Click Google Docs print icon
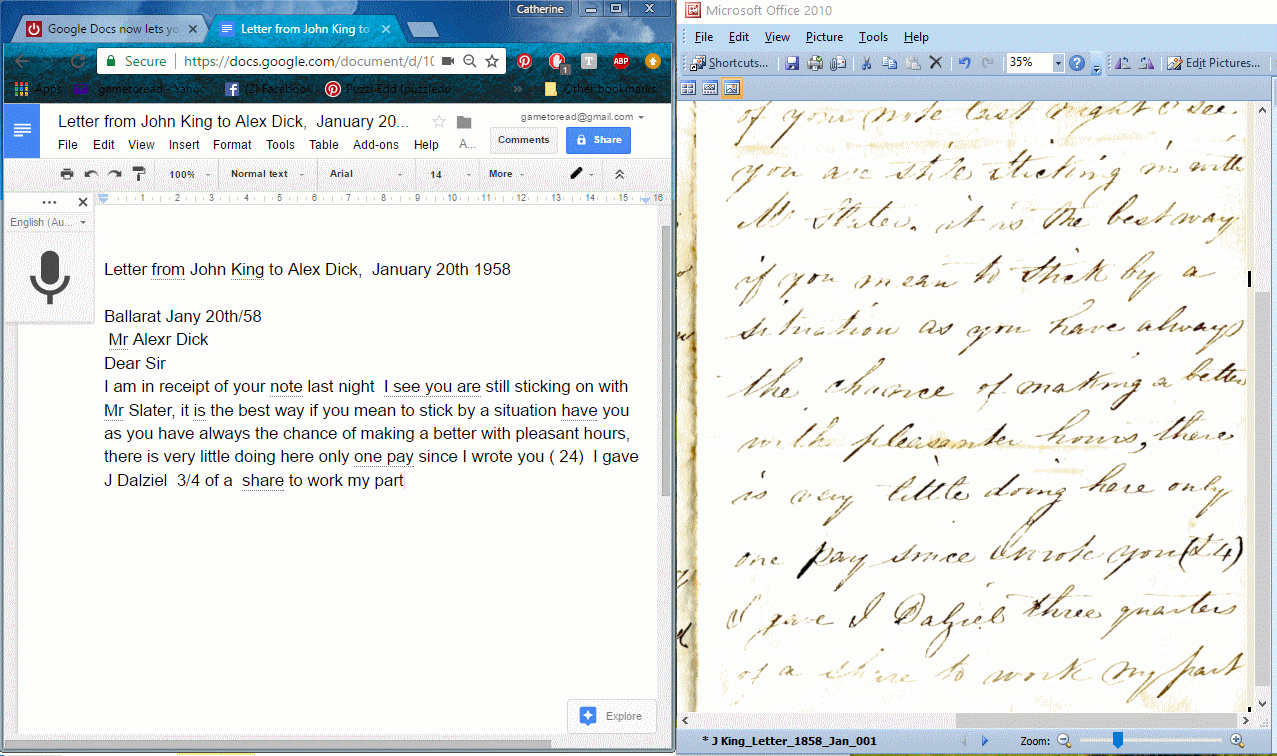Screen dimensions: 1277x756 (67, 174)
